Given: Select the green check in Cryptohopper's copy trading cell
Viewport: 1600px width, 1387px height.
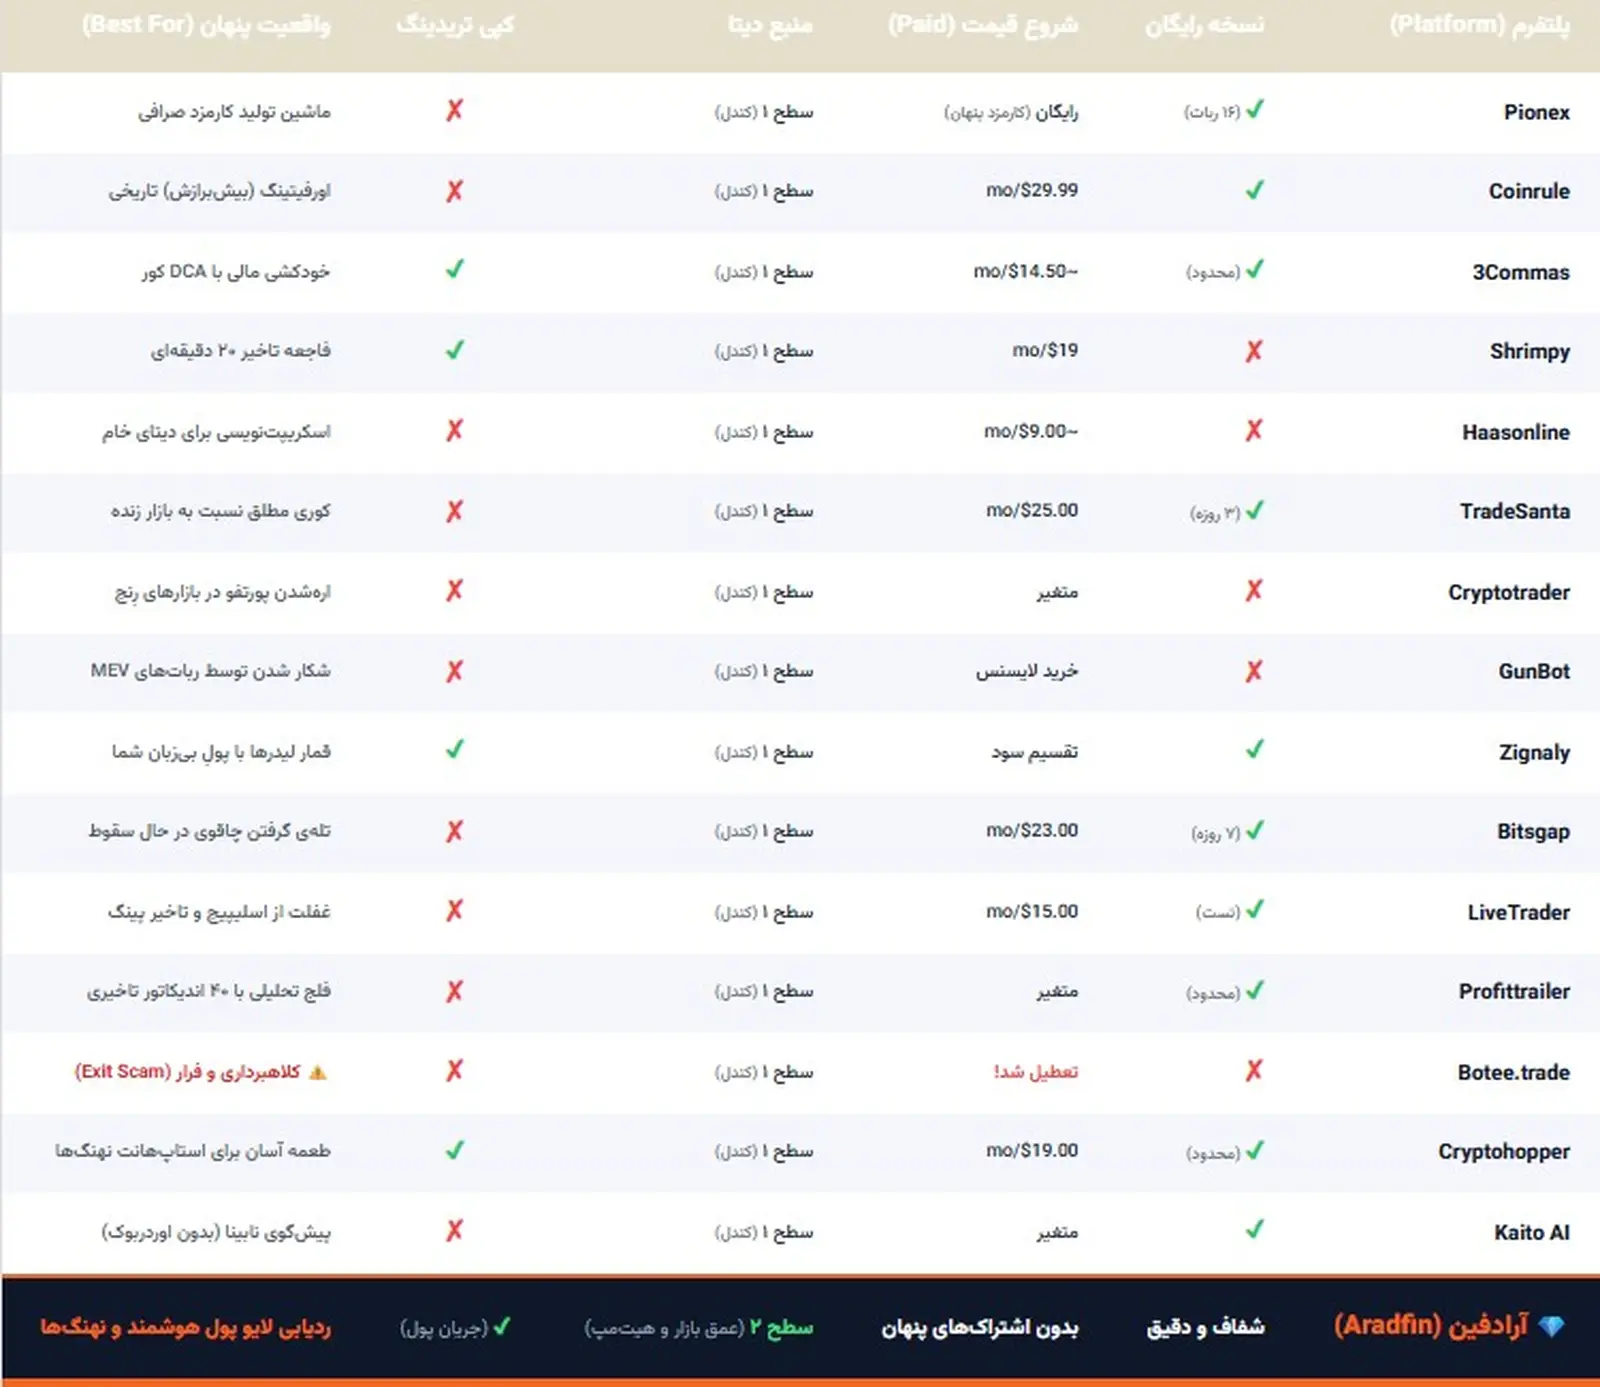Looking at the screenshot, I should point(455,1149).
